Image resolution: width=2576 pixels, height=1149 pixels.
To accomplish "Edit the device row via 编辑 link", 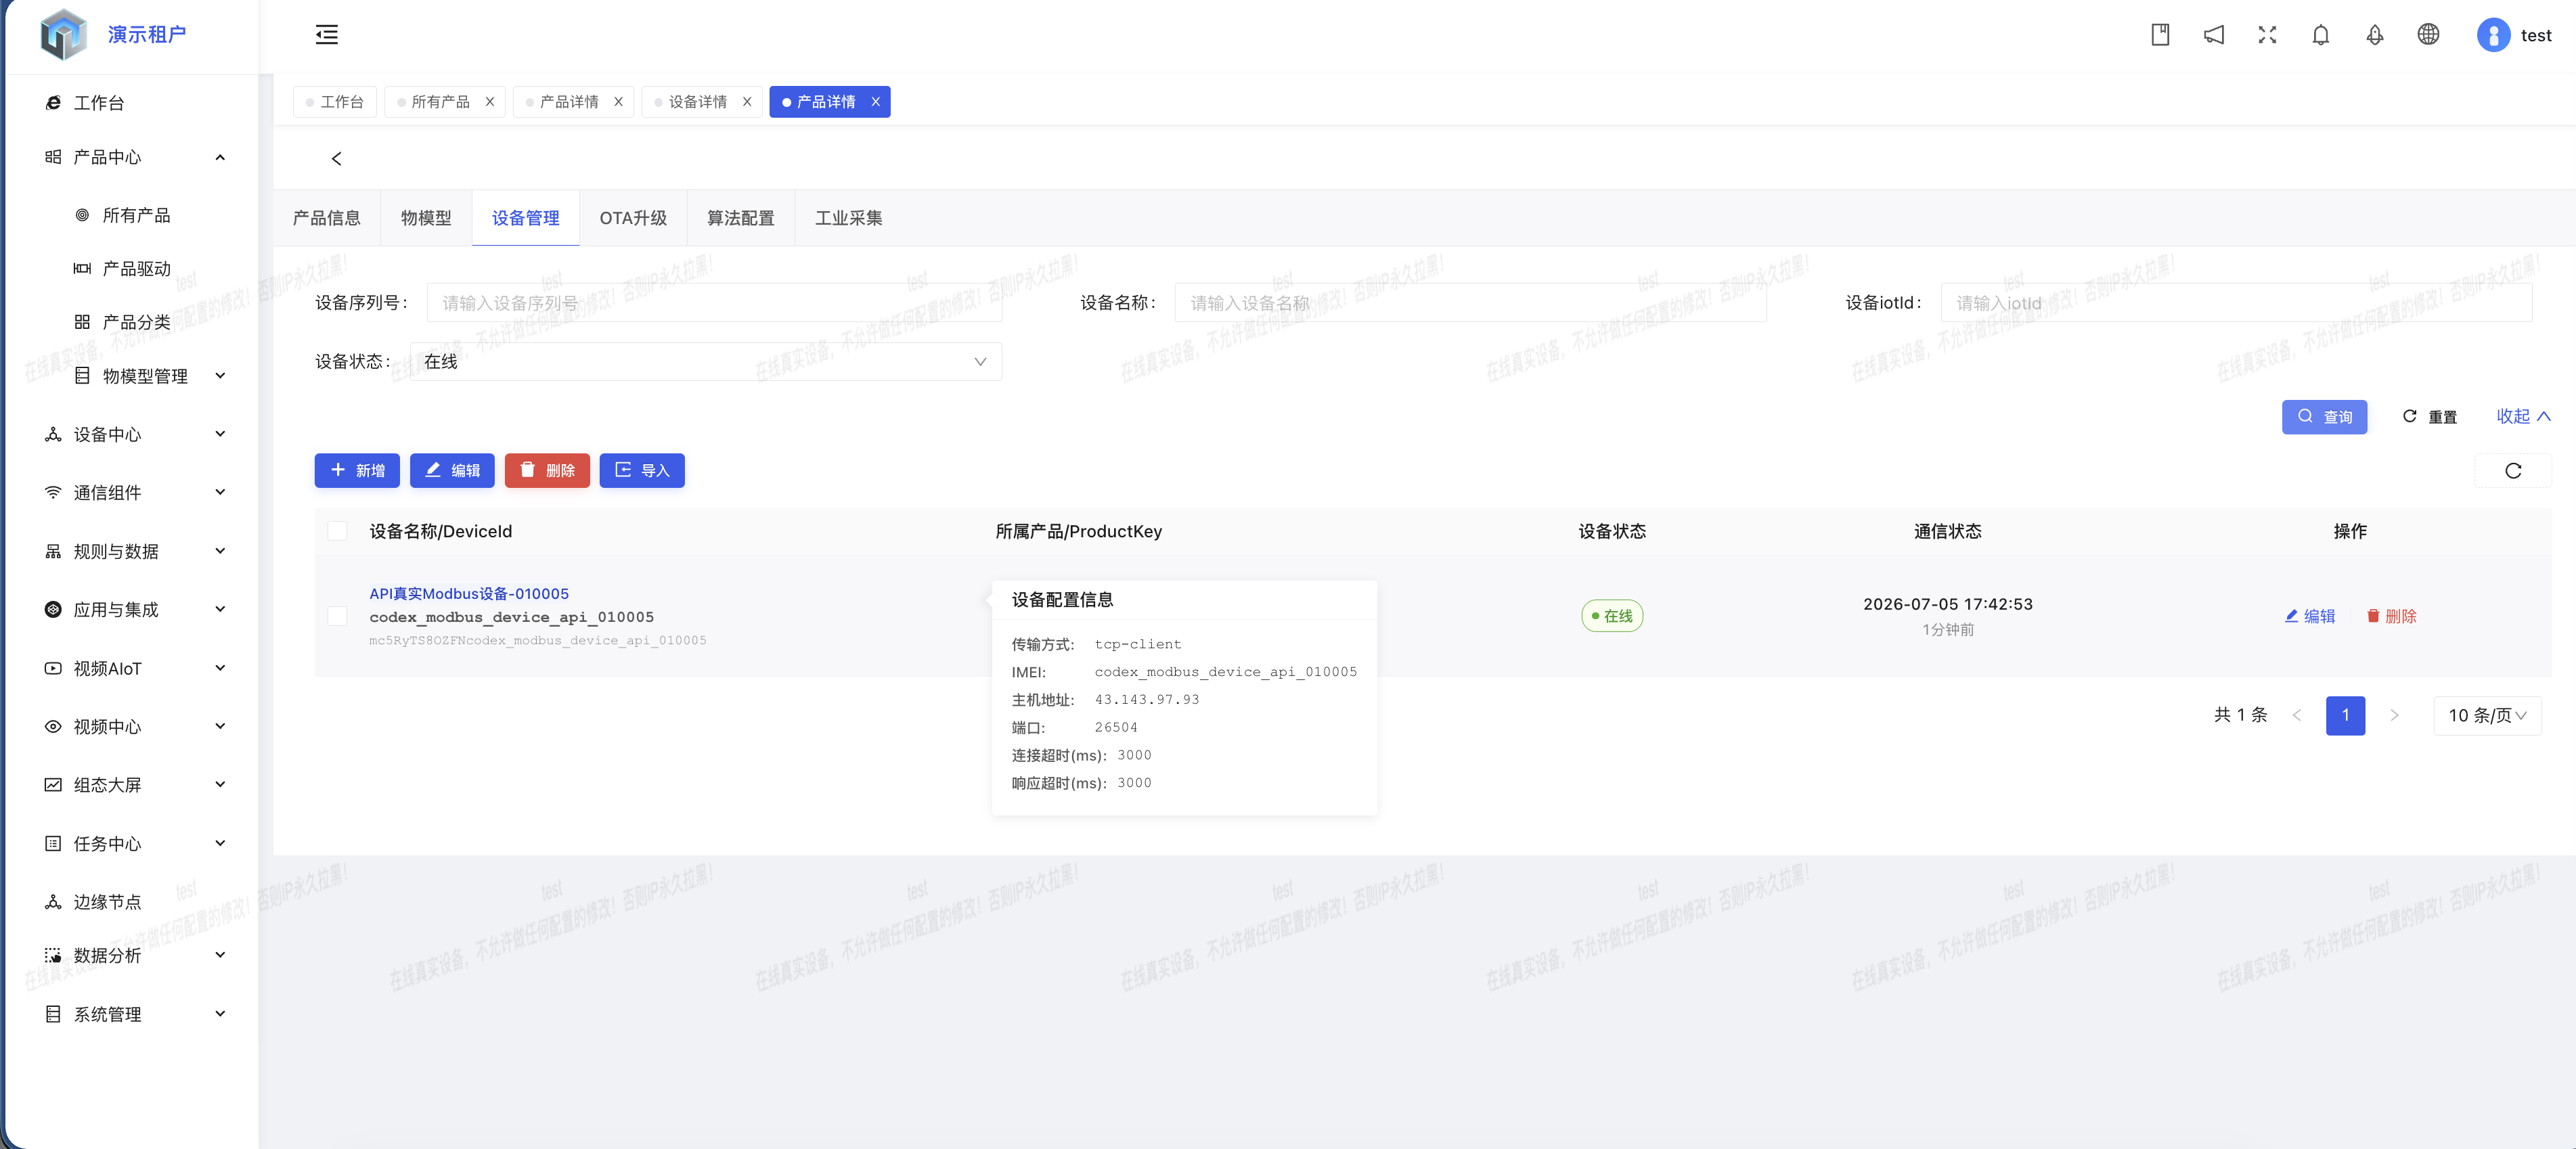I will point(2310,616).
